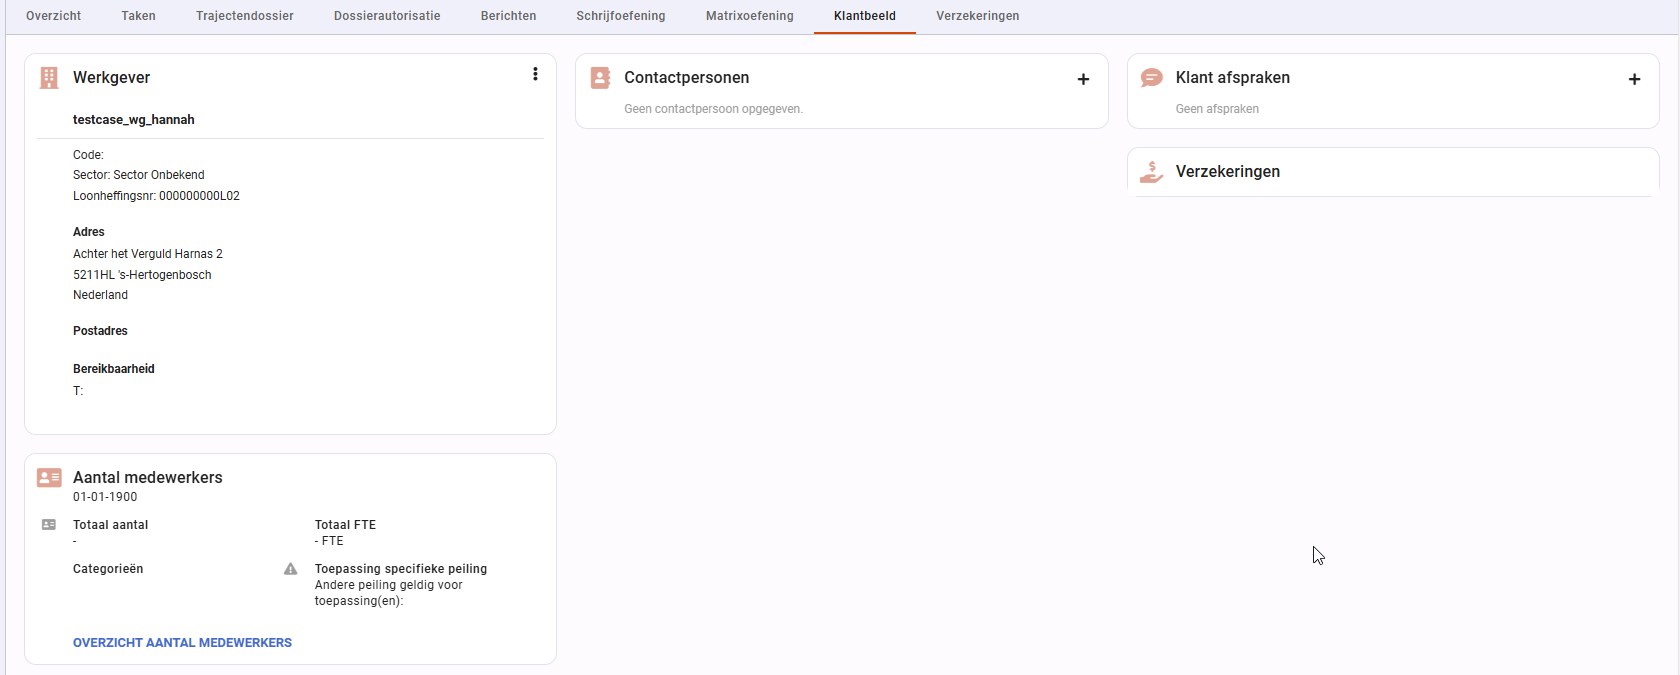The image size is (1680, 675).
Task: Select the Dossierautorisatie tab
Action: click(387, 16)
